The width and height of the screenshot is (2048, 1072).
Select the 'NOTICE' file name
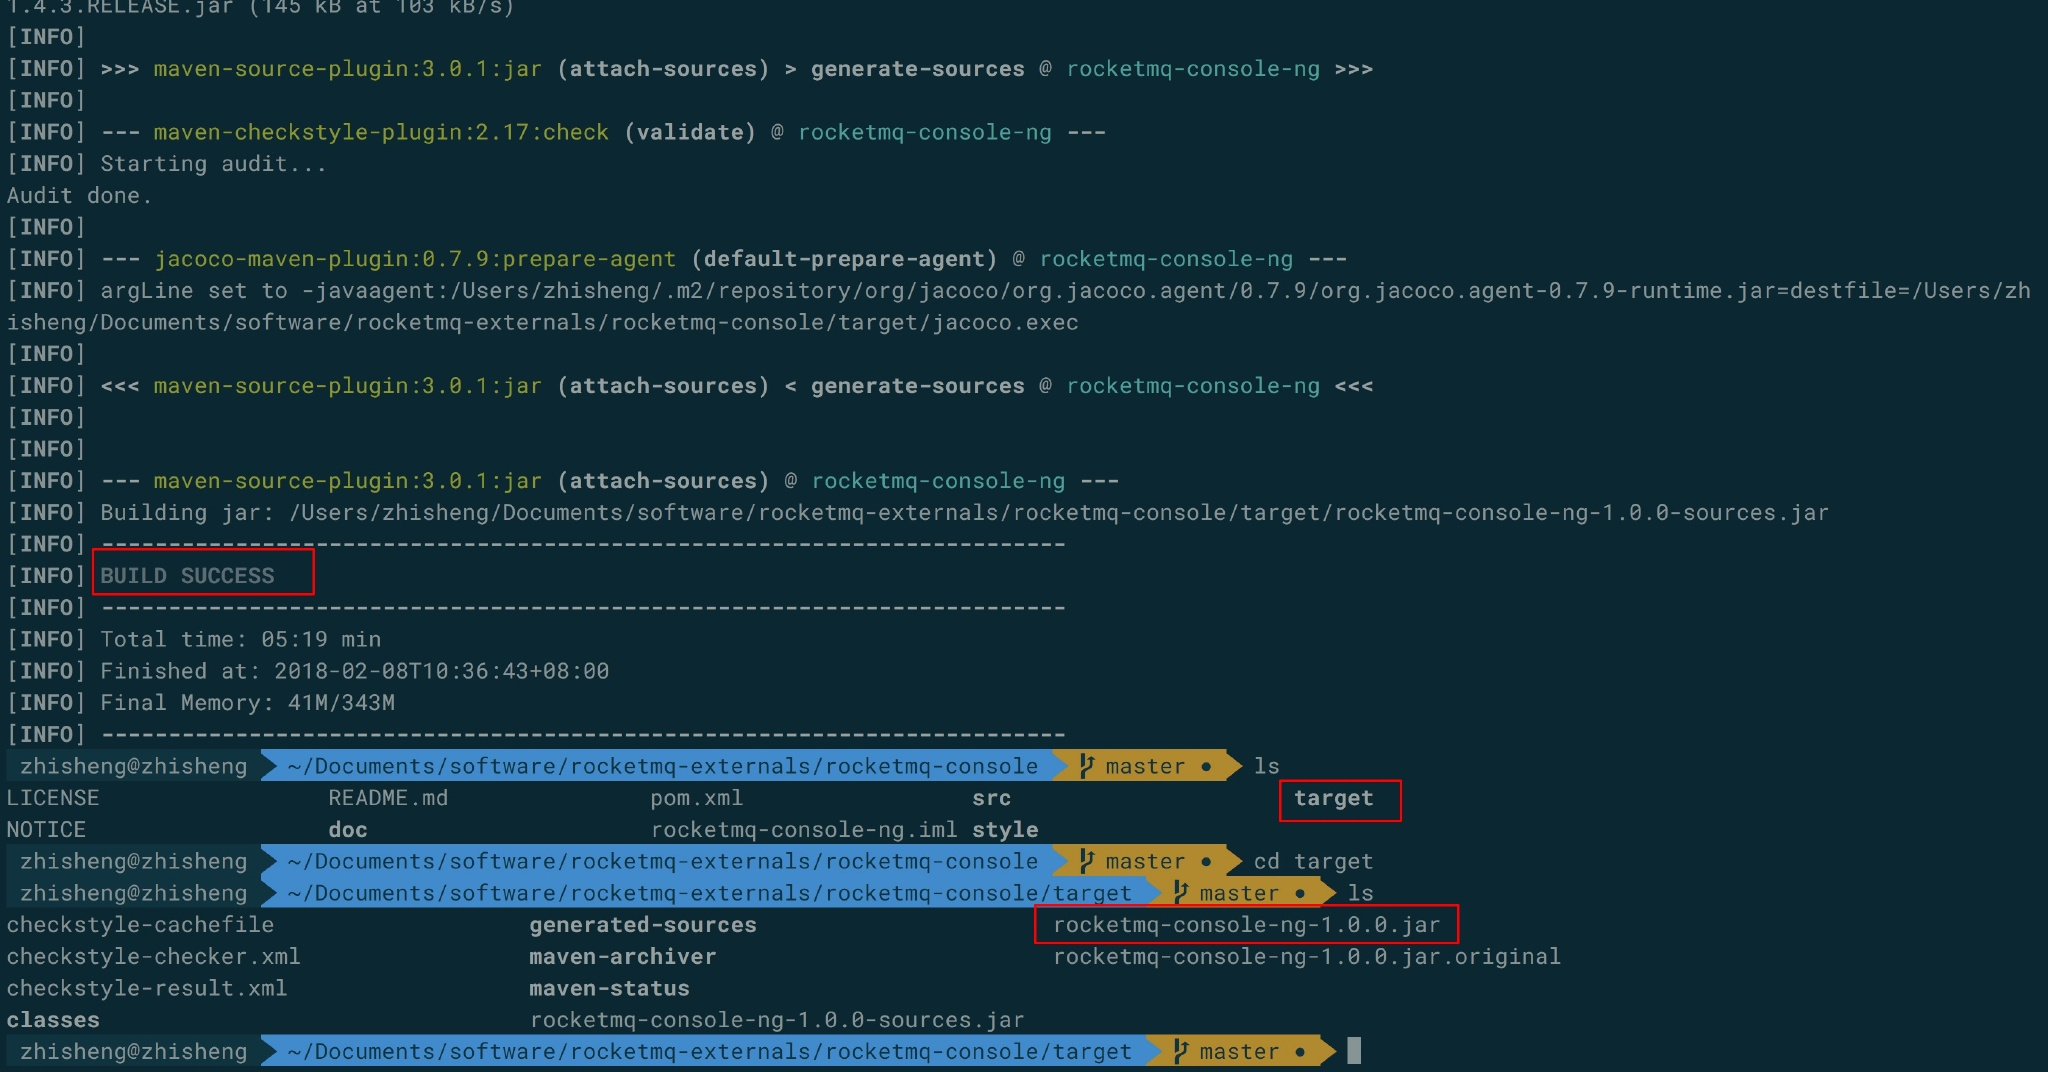46,830
